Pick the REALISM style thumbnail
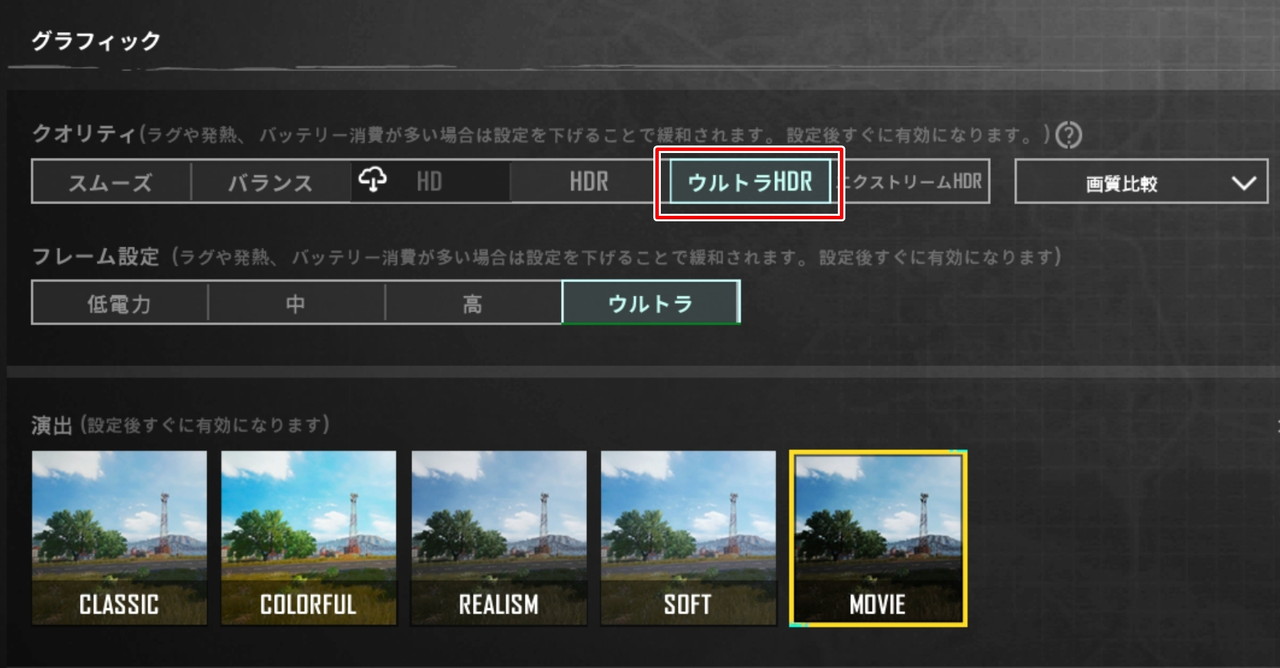 pyautogui.click(x=498, y=538)
